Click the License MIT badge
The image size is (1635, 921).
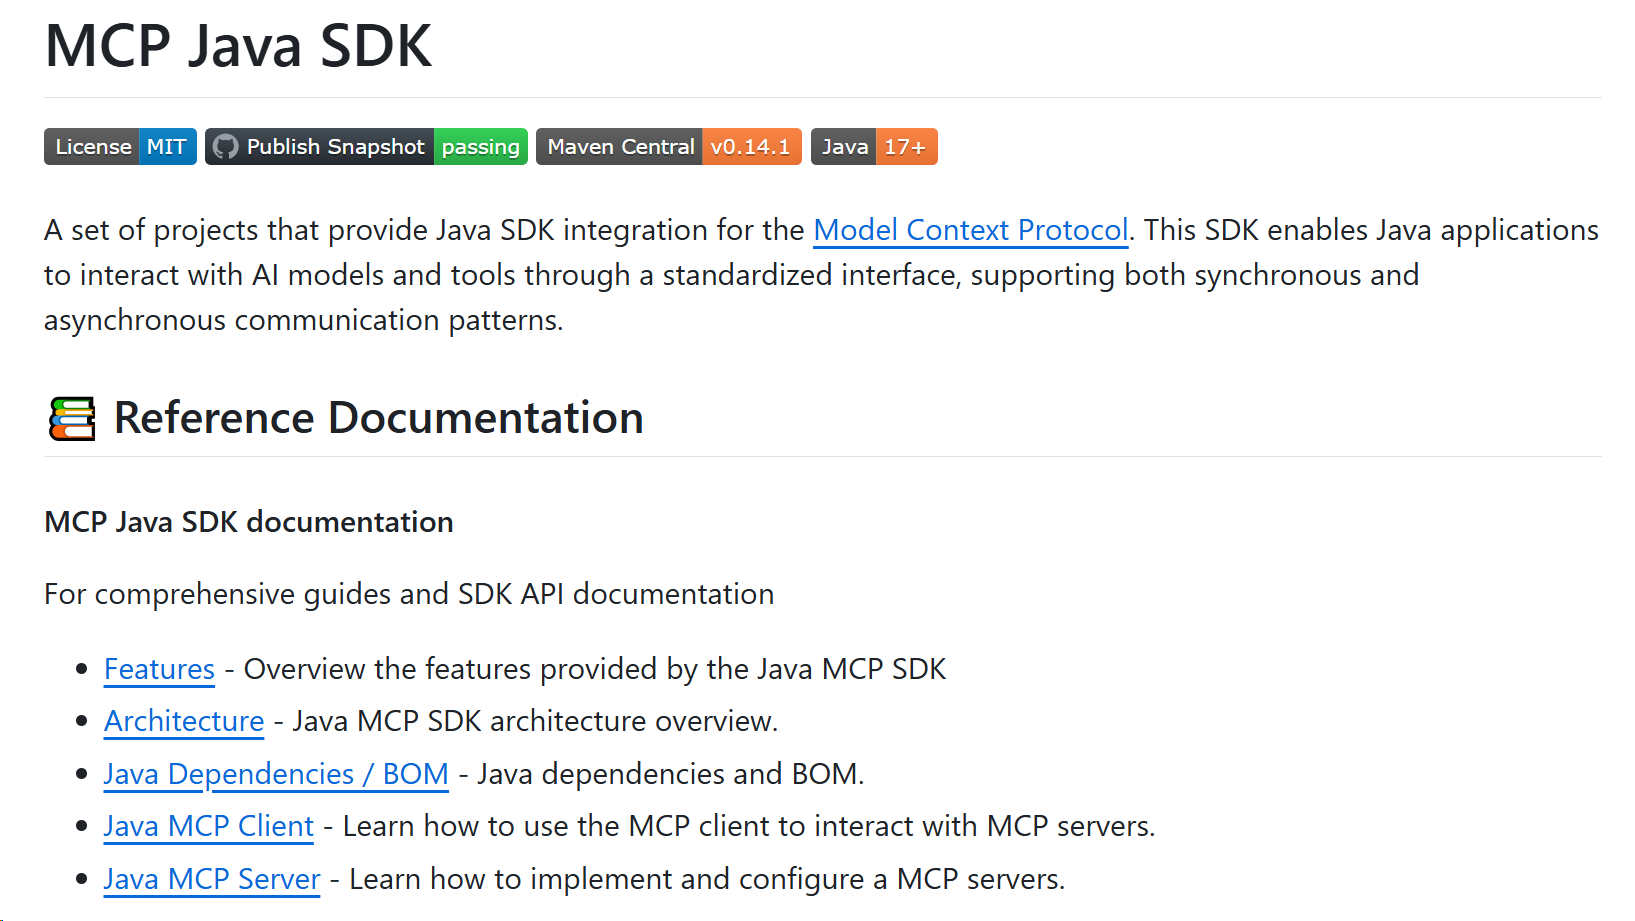120,147
